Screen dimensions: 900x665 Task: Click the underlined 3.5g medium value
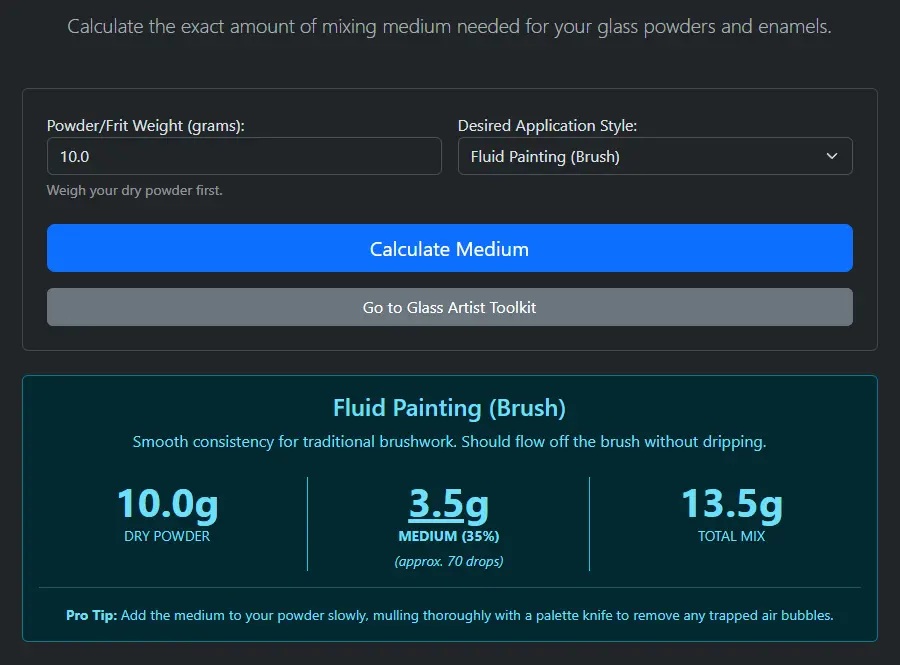coord(450,507)
